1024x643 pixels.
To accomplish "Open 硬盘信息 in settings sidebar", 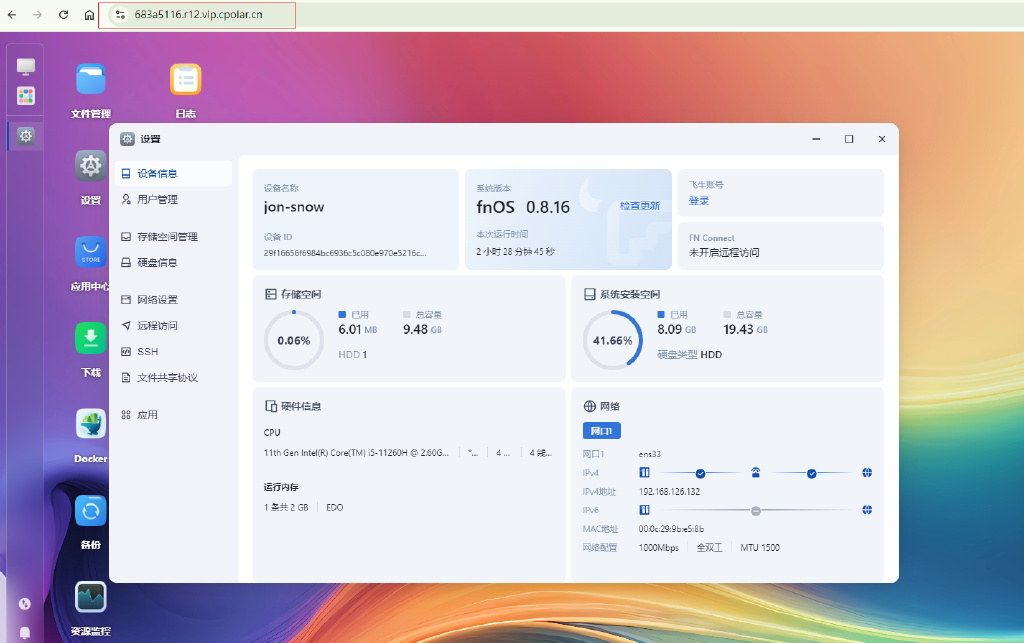I will click(157, 263).
